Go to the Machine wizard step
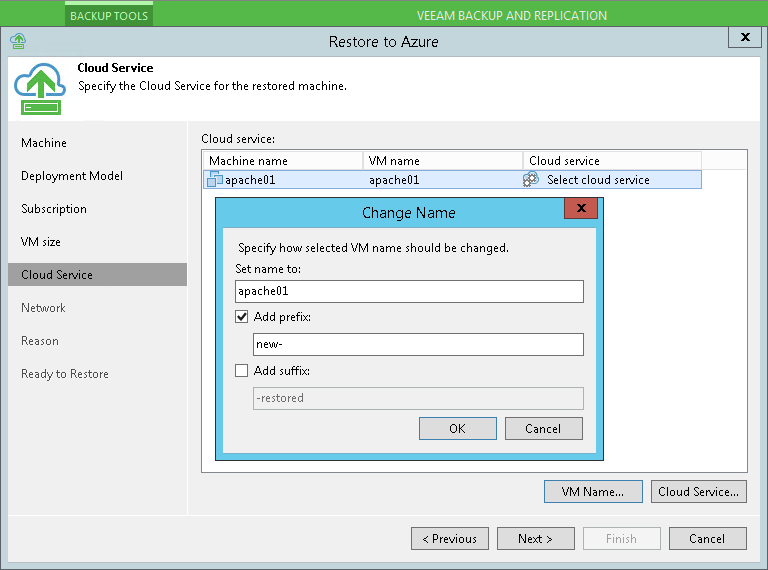 (x=44, y=143)
